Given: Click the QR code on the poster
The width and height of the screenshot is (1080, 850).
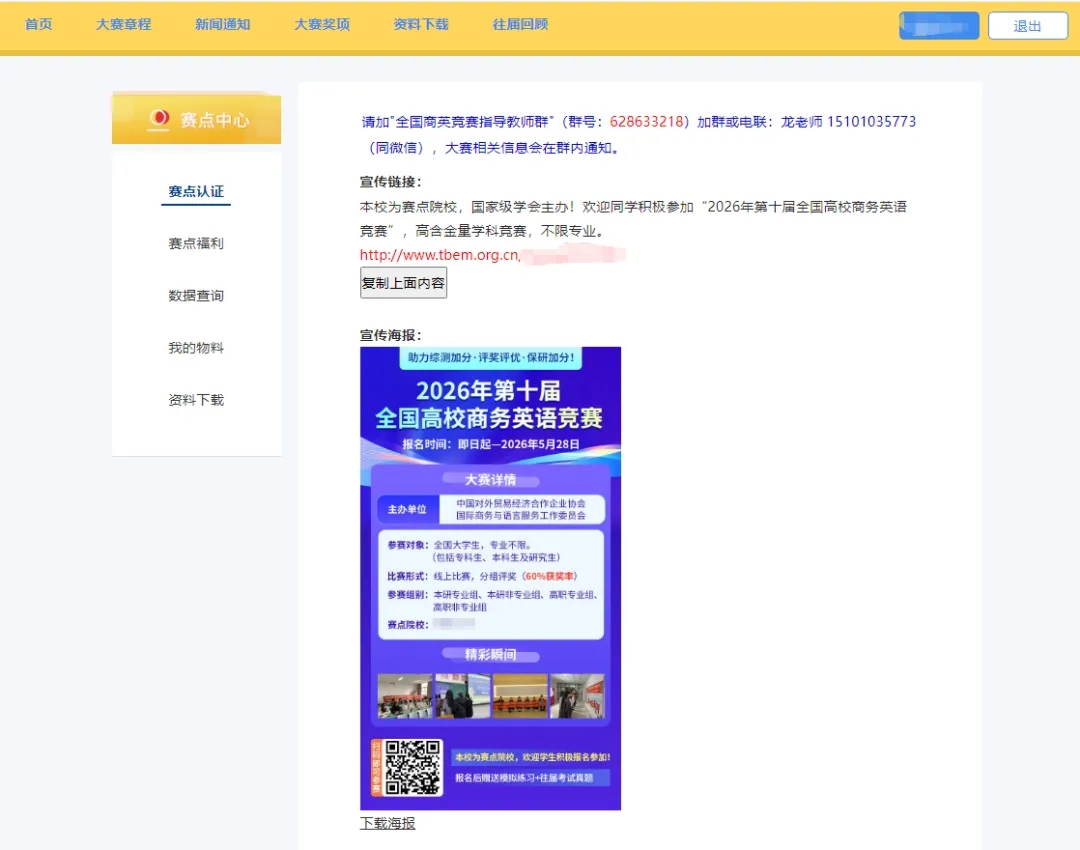Looking at the screenshot, I should [x=413, y=767].
